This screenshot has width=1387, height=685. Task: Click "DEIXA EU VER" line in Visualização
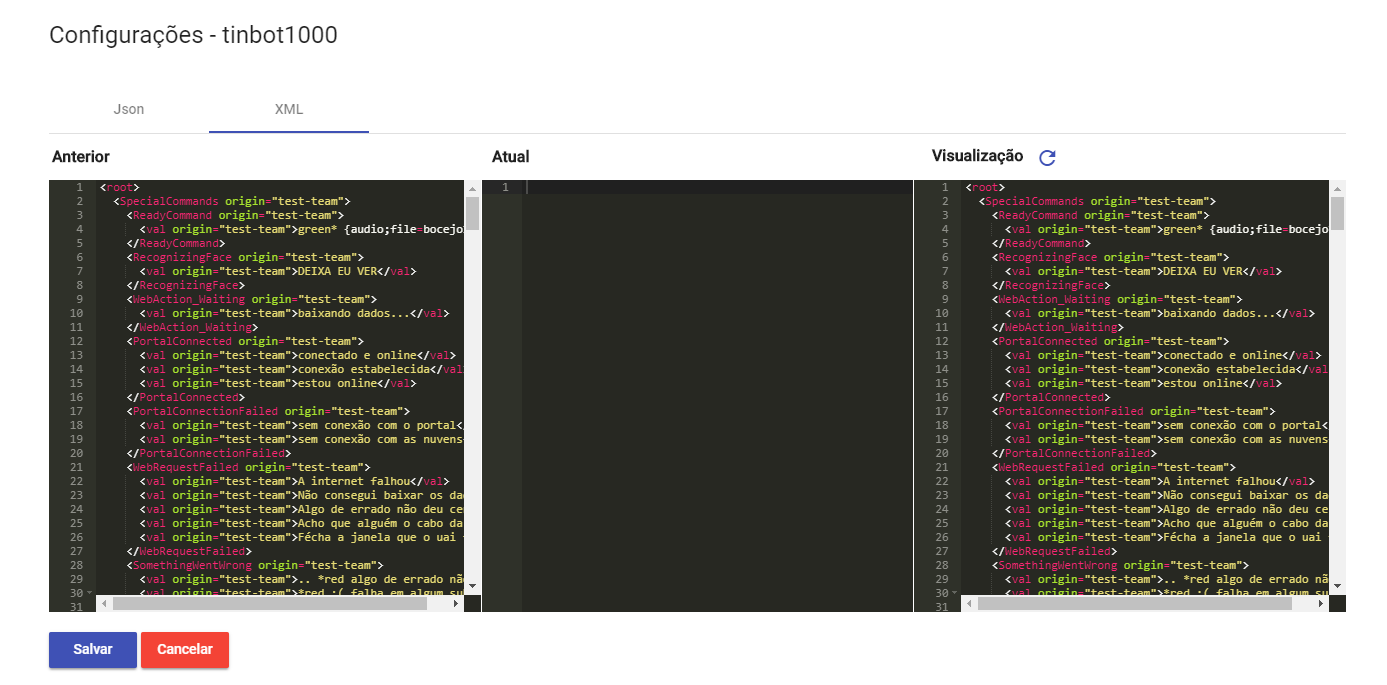1143,271
